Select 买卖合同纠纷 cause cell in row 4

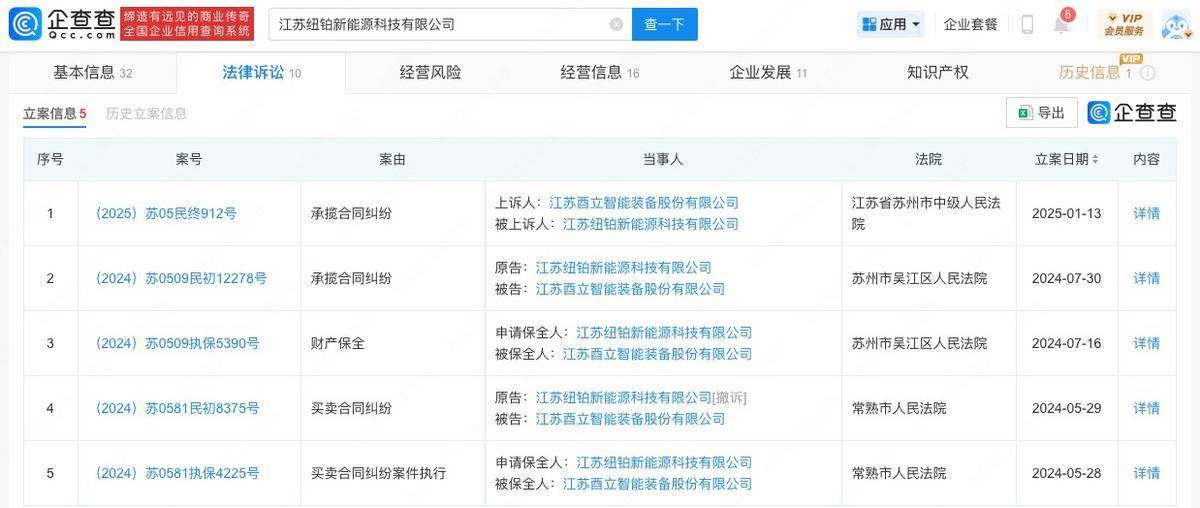point(392,408)
